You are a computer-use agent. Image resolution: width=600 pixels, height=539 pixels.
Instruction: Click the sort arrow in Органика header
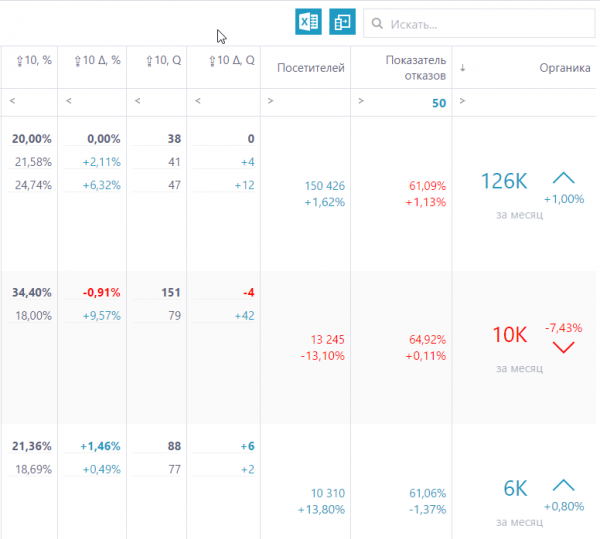(x=463, y=68)
